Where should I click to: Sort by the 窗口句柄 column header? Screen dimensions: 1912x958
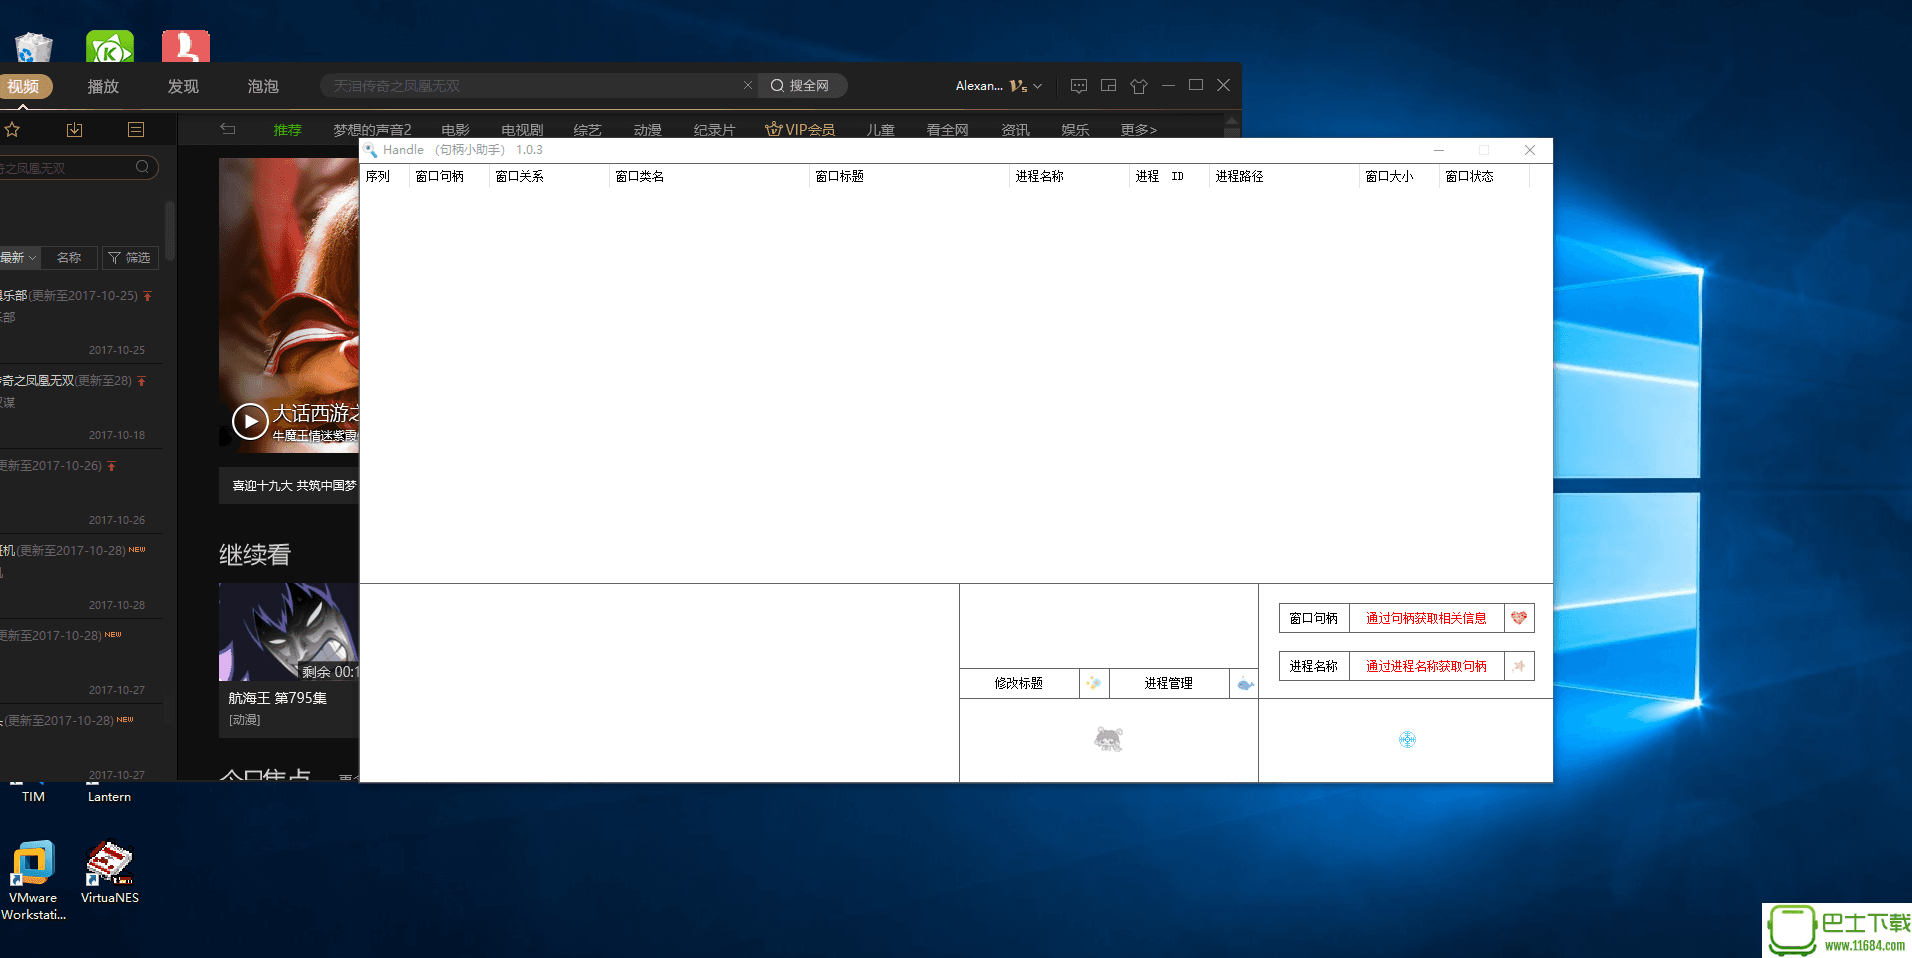point(449,176)
